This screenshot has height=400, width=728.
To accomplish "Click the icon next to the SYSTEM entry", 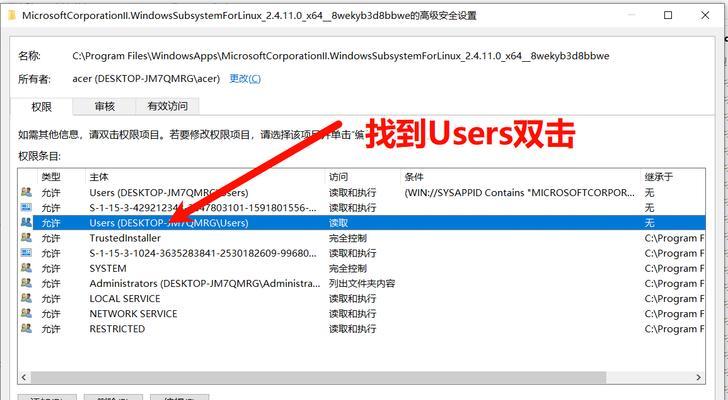I will [x=26, y=268].
